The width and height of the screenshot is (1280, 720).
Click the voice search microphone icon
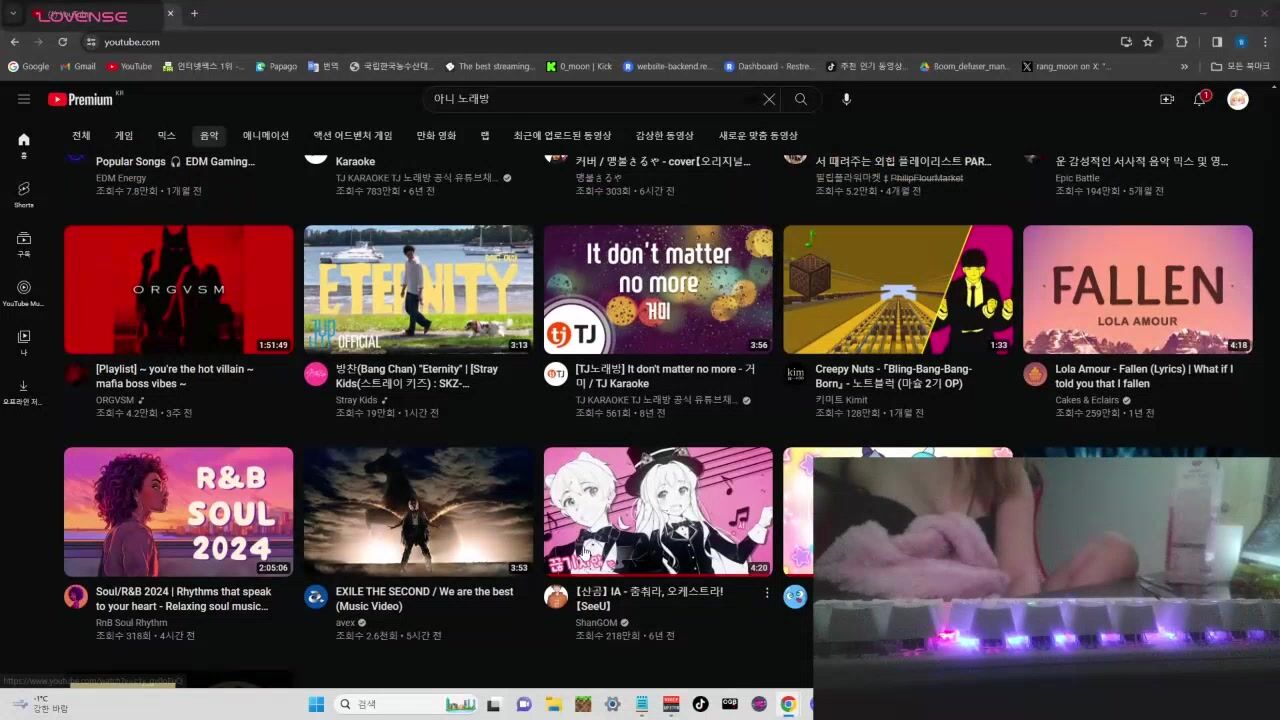click(846, 99)
